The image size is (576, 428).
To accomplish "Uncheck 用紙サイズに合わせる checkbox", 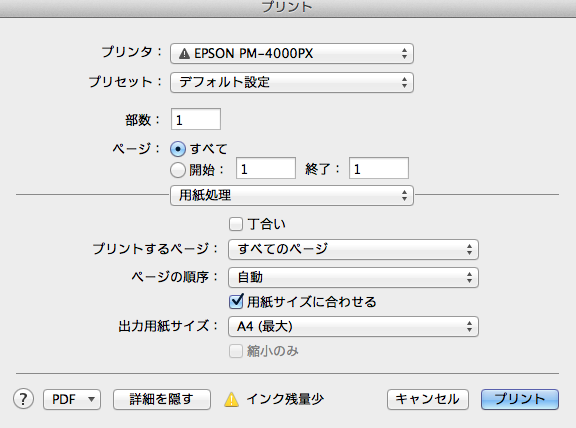I will pyautogui.click(x=236, y=302).
